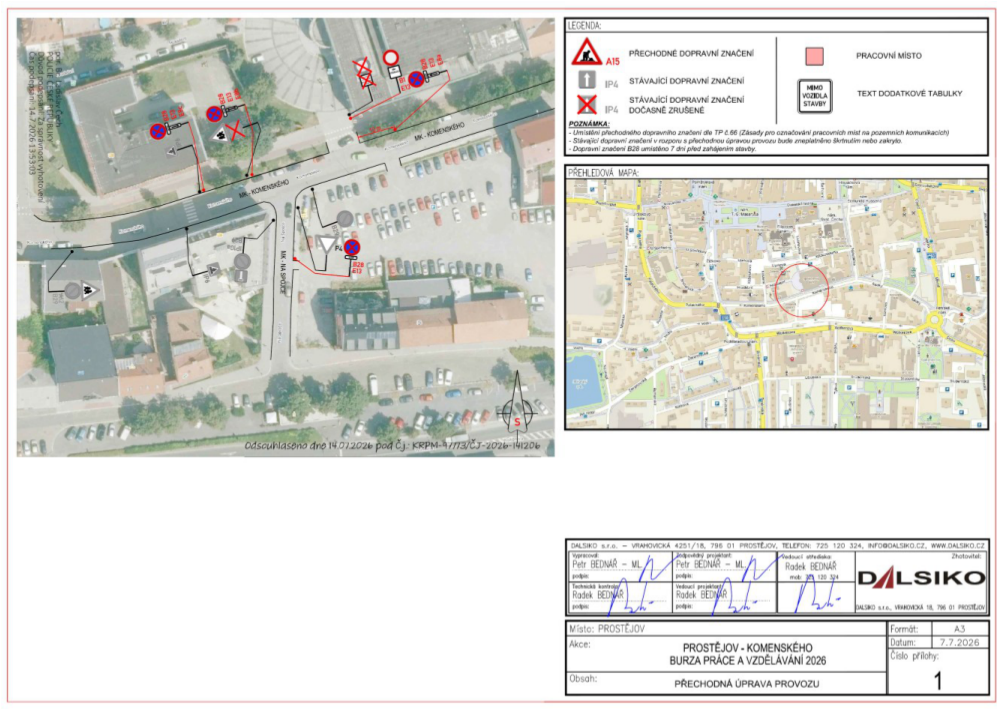Click the TEXT DODATKOVÉ TABULKY label

909,93
